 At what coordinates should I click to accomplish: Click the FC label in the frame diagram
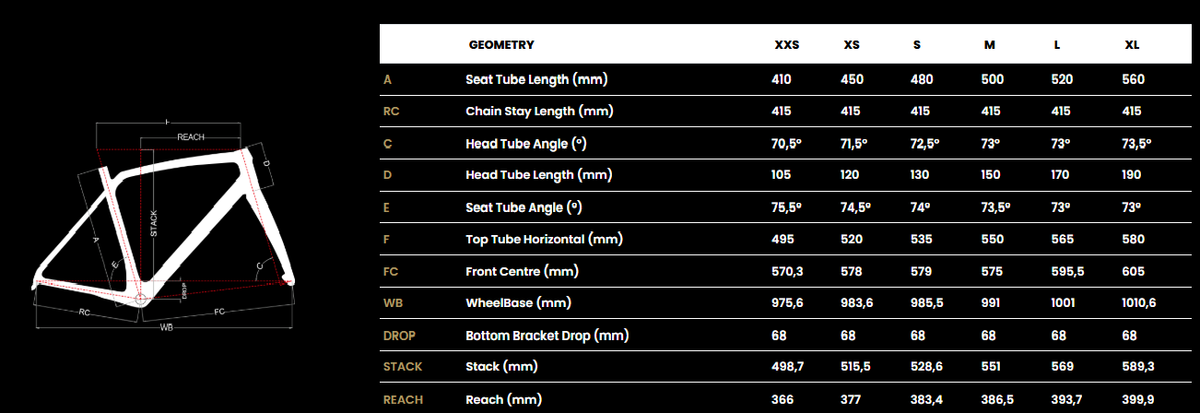tap(220, 311)
